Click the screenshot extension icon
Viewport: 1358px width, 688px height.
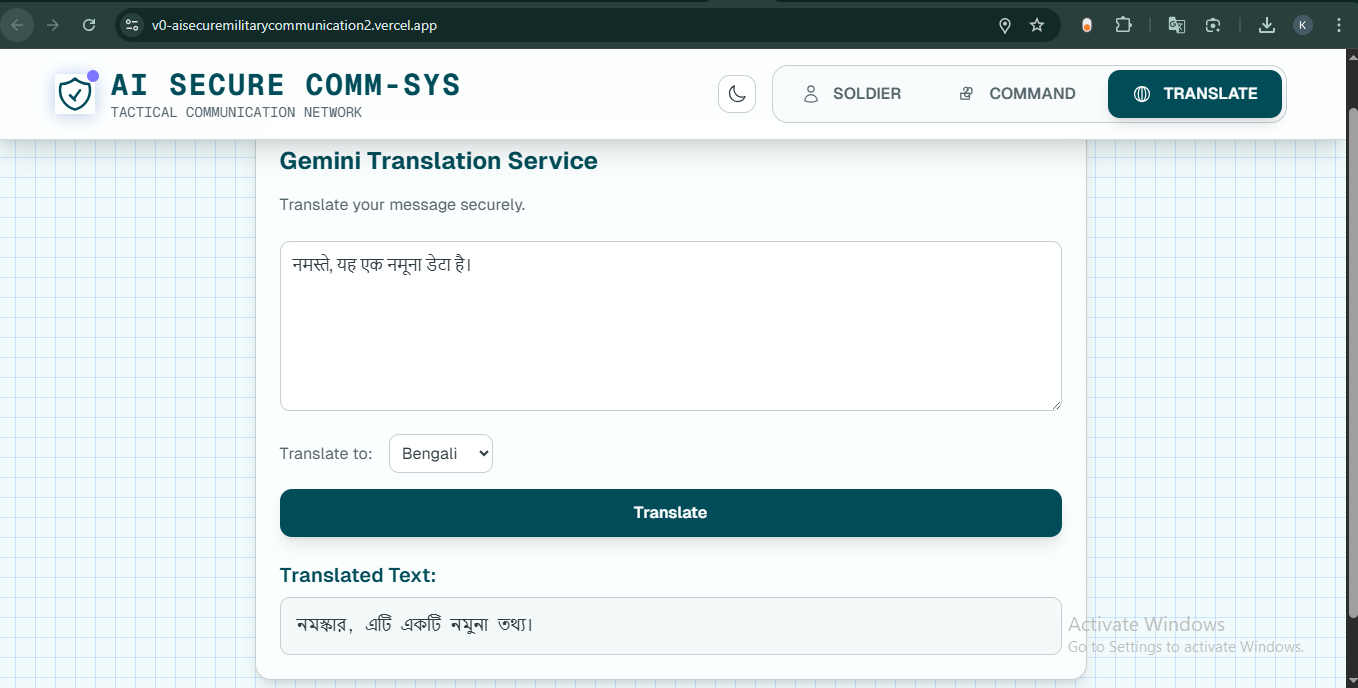click(x=1213, y=25)
